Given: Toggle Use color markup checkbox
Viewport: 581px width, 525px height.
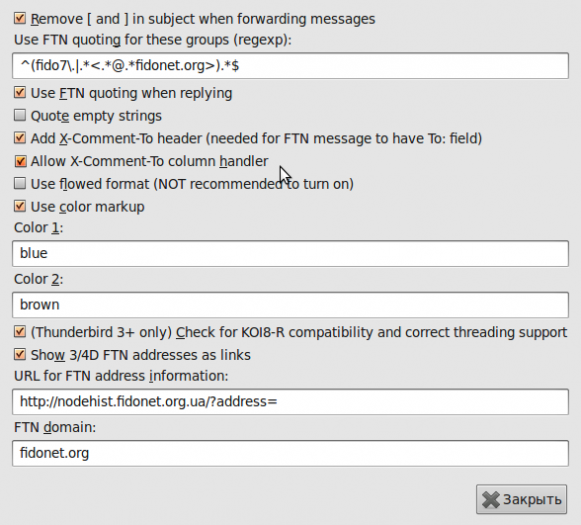Looking at the screenshot, I should [20, 206].
